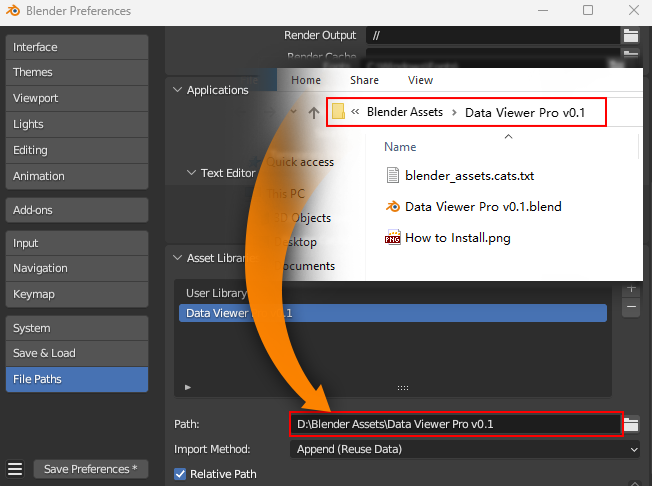
Task: Click the folder icon in address bar
Action: coord(338,111)
